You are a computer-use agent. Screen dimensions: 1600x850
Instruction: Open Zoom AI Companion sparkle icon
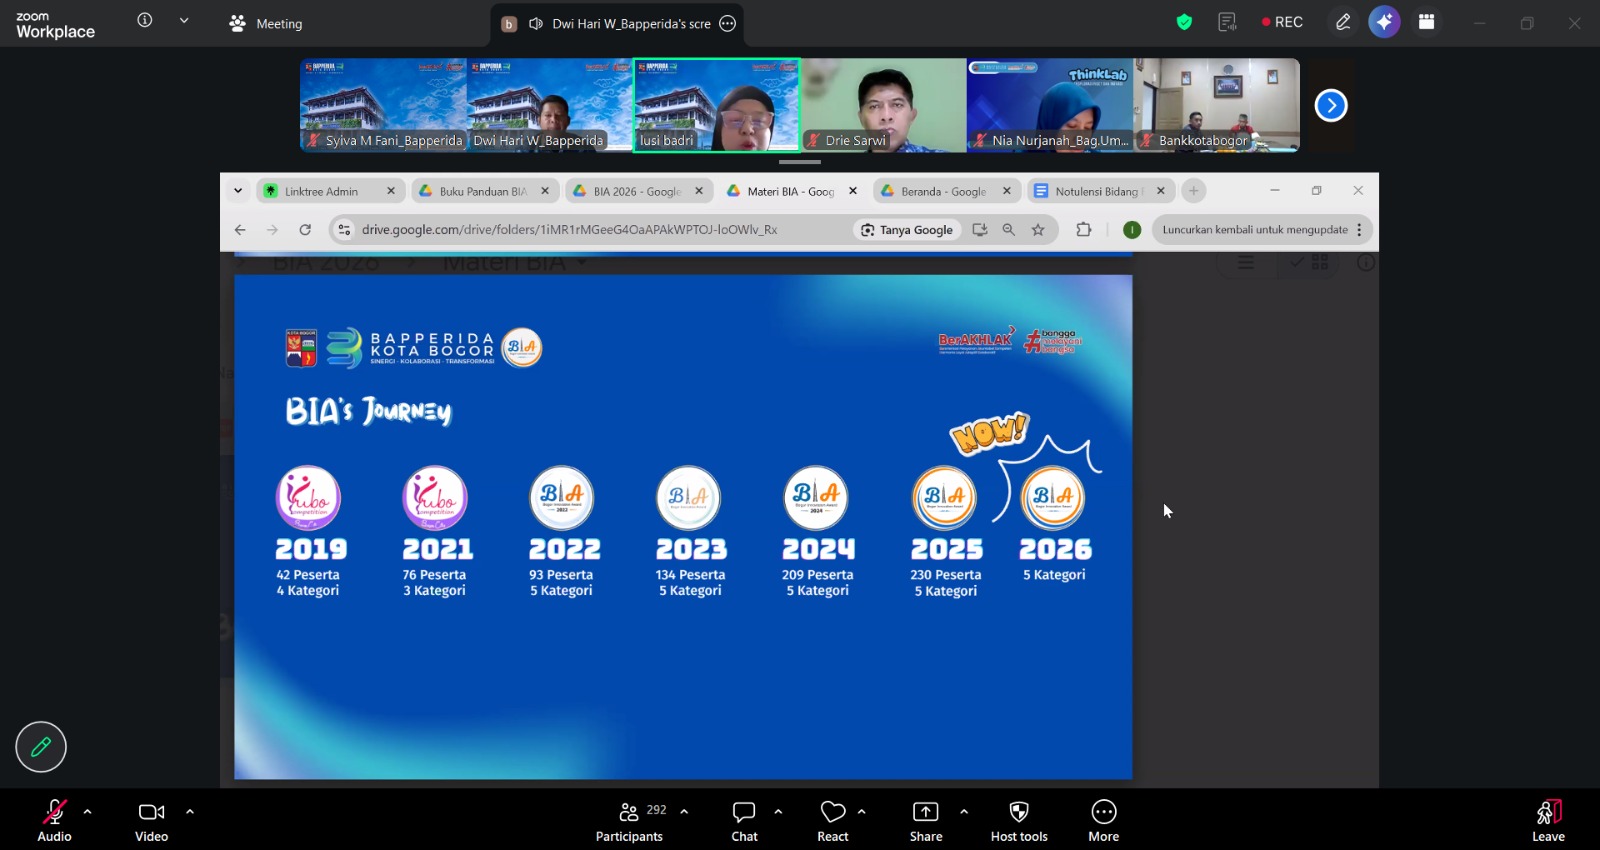[1384, 22]
